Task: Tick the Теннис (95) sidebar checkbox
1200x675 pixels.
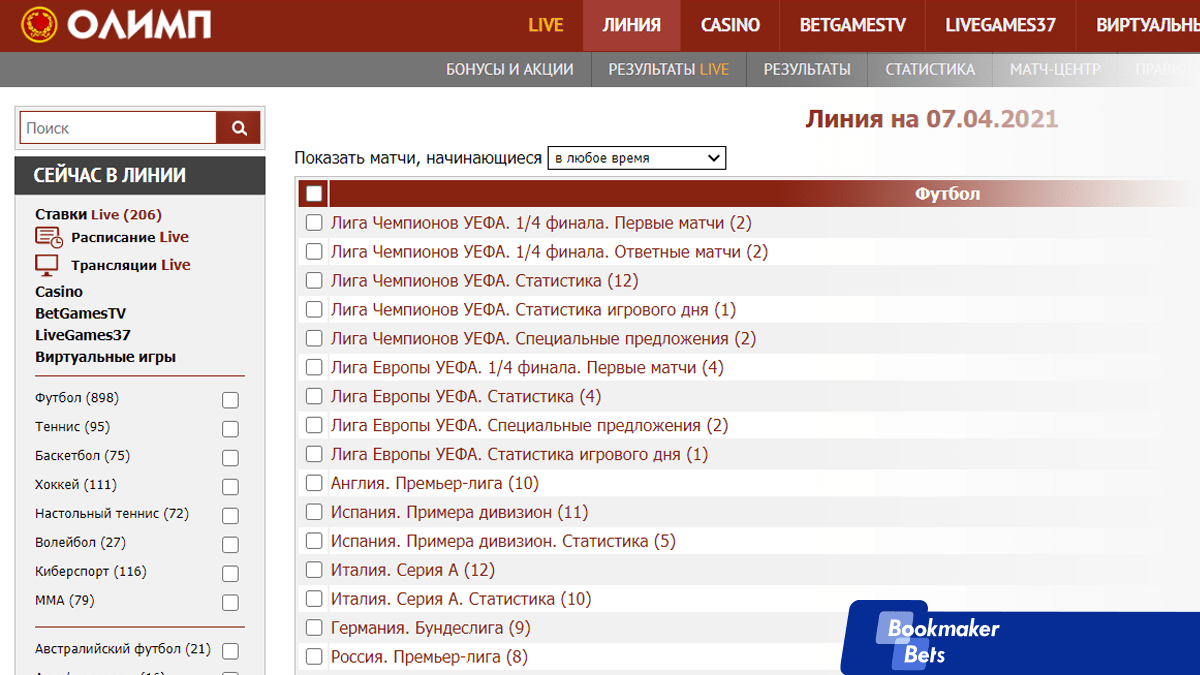Action: tap(230, 429)
